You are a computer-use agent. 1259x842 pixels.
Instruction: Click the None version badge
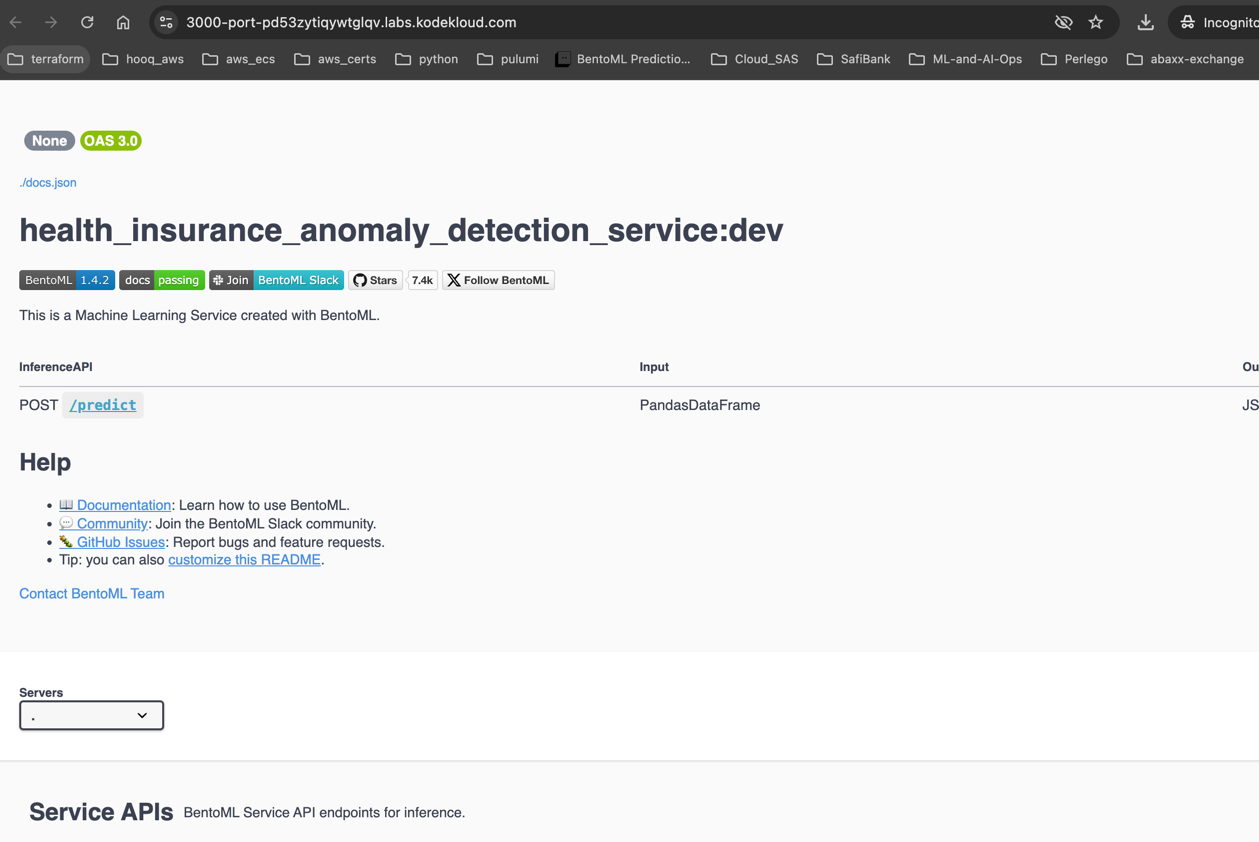click(49, 141)
